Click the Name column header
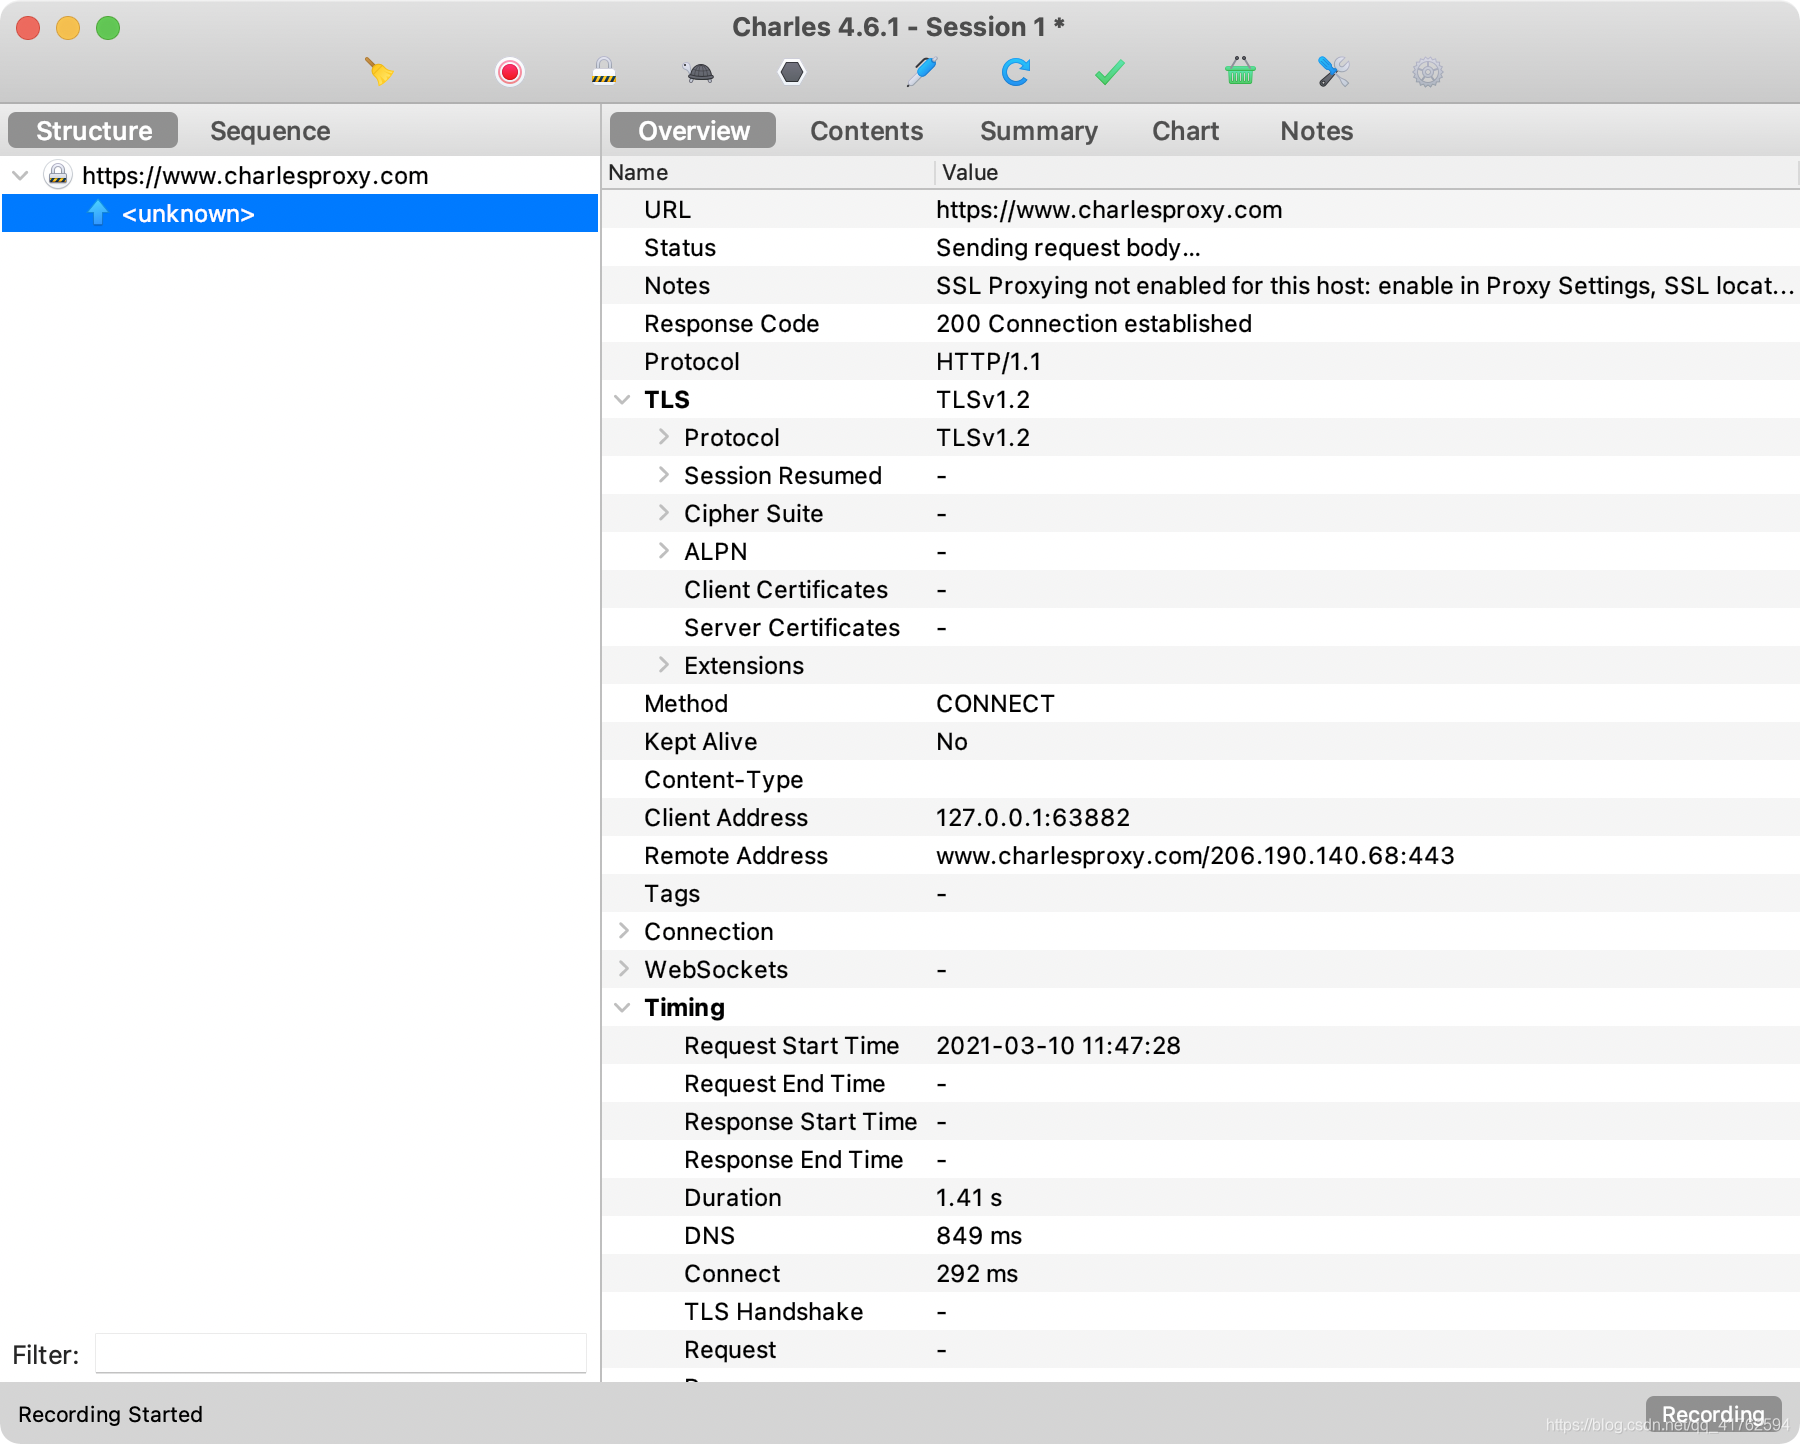1800x1444 pixels. (768, 172)
